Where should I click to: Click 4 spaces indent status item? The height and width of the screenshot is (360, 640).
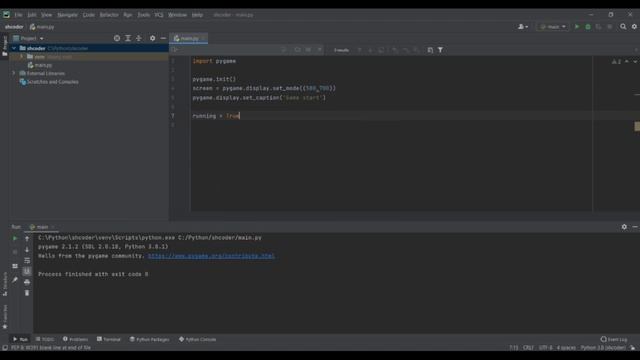tap(566, 348)
